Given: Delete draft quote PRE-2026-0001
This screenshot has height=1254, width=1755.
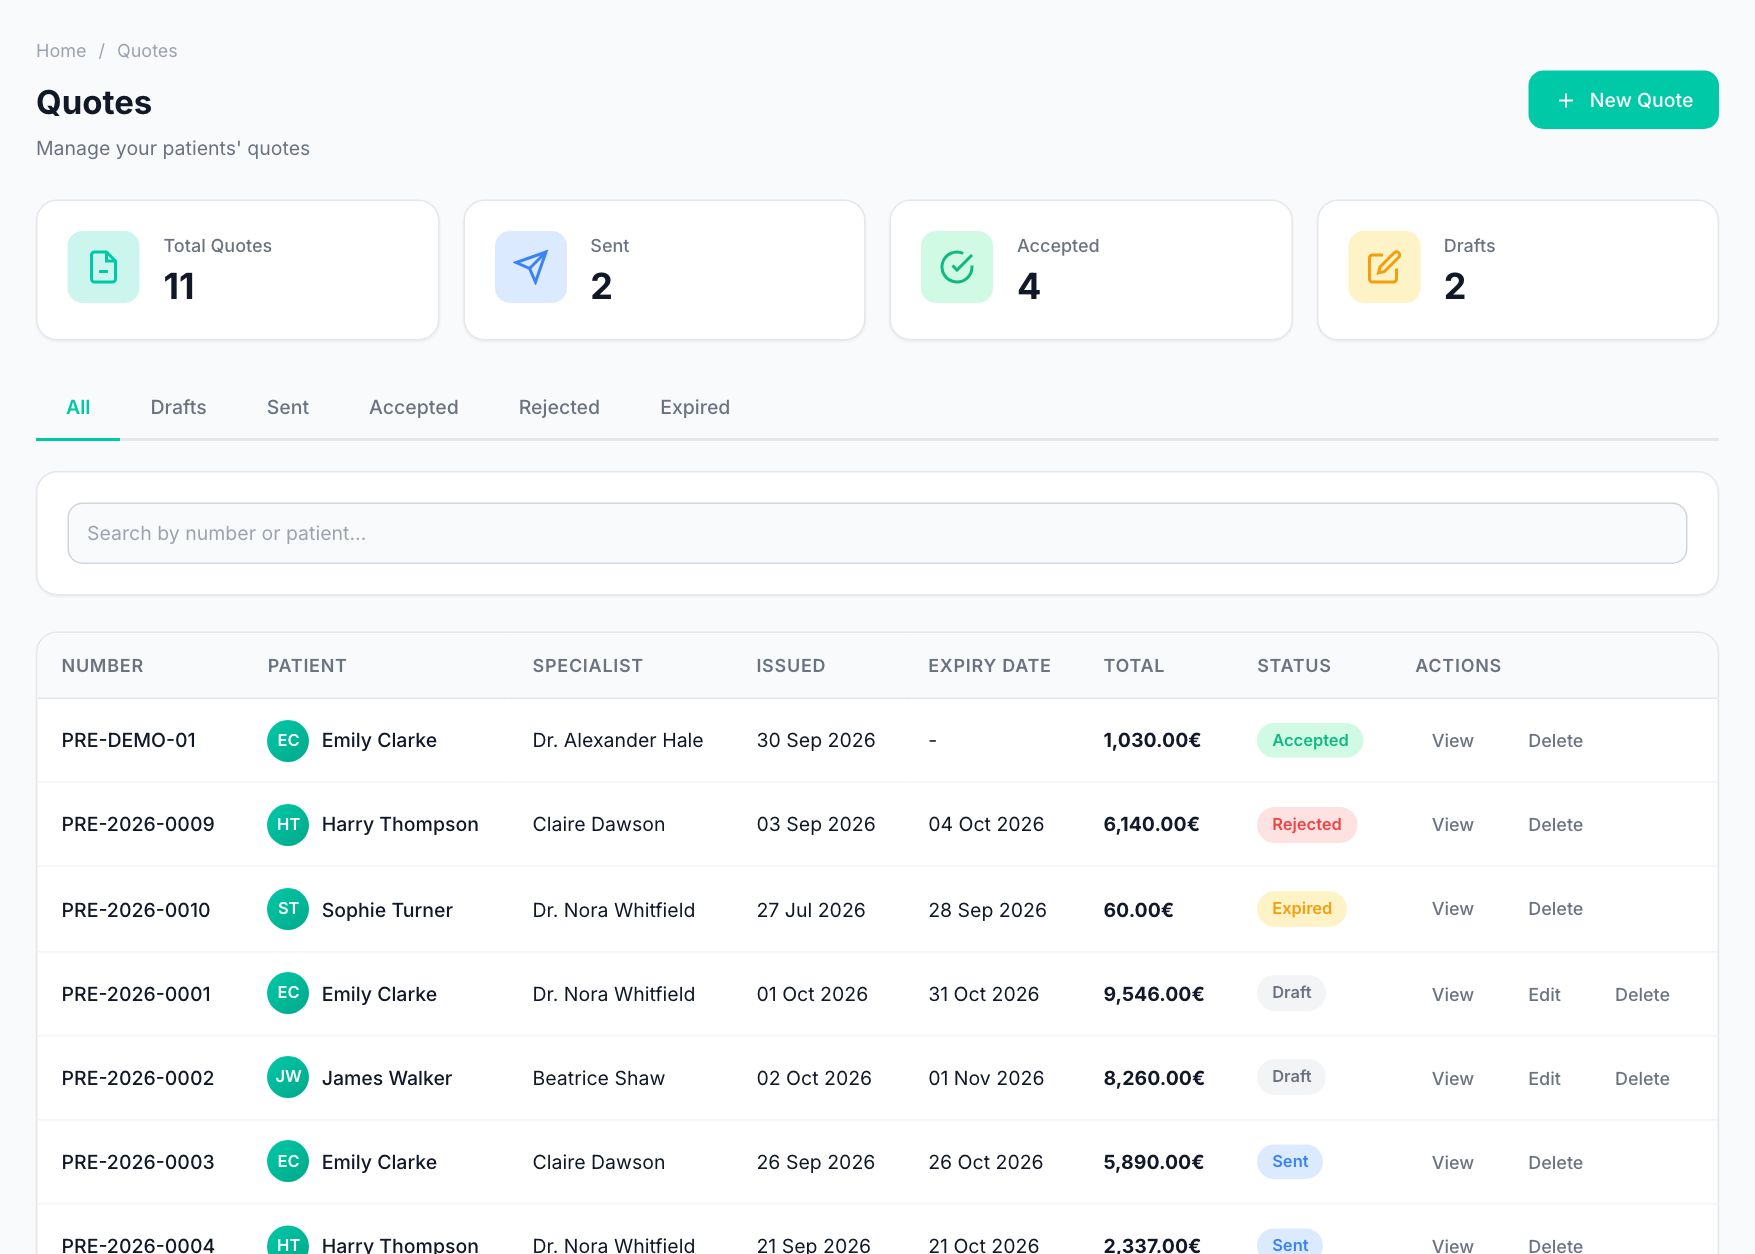Looking at the screenshot, I should pos(1642,995).
